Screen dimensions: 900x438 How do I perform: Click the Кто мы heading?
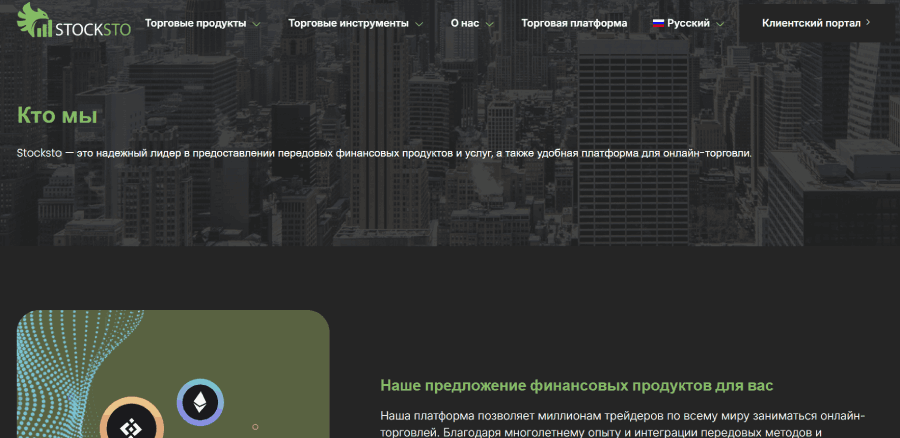[57, 115]
